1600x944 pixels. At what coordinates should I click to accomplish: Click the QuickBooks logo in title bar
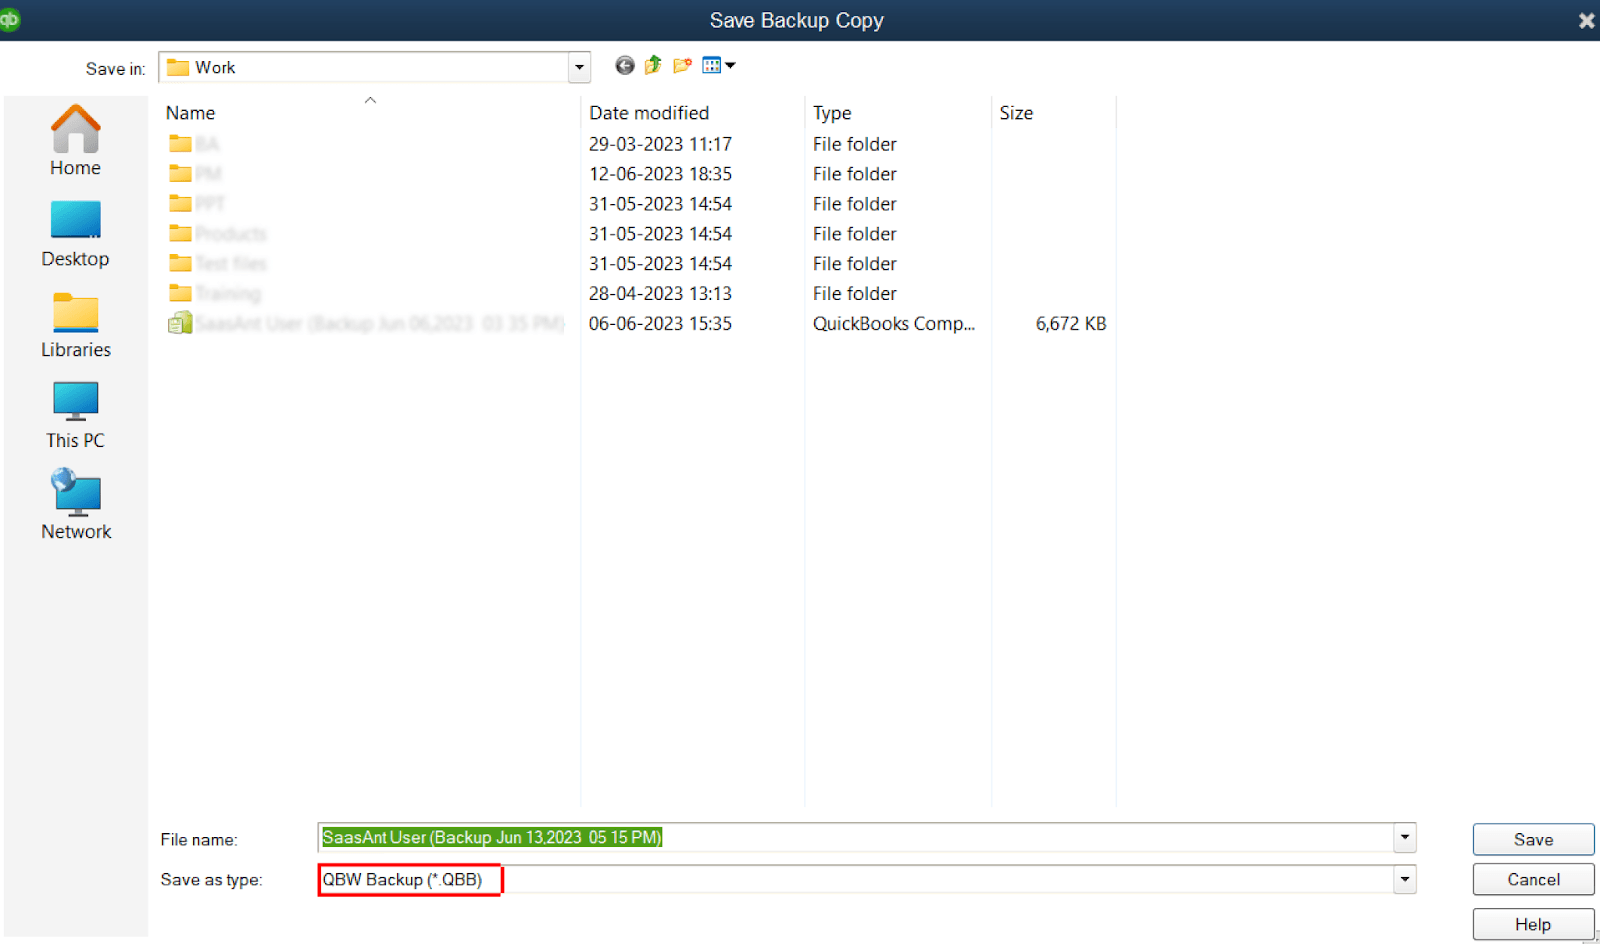click(9, 19)
